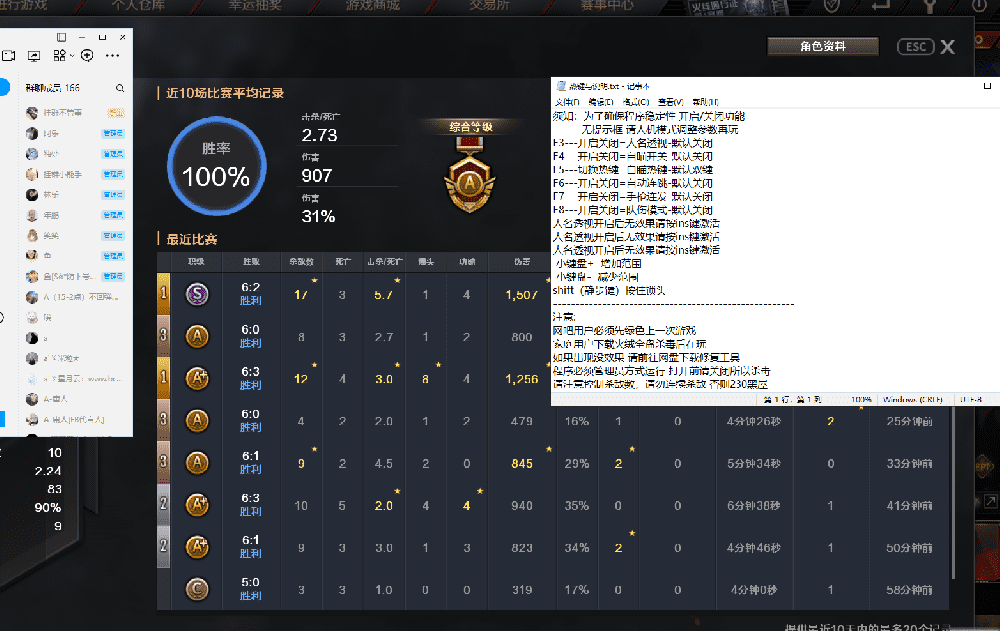Click the chat bubble plus icon in chat toolbar

(87, 56)
